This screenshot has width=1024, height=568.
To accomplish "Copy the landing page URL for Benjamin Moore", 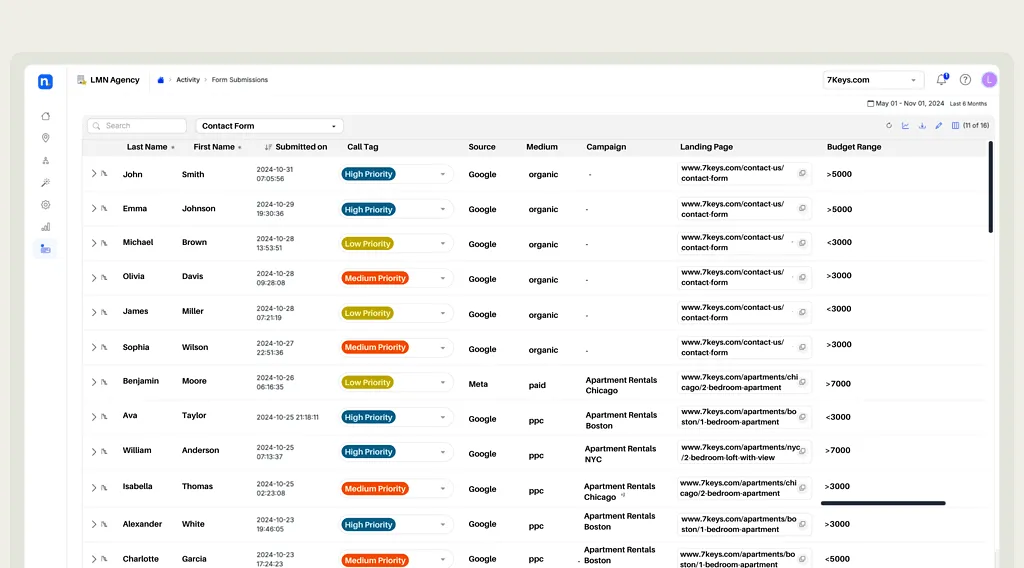I will (803, 382).
